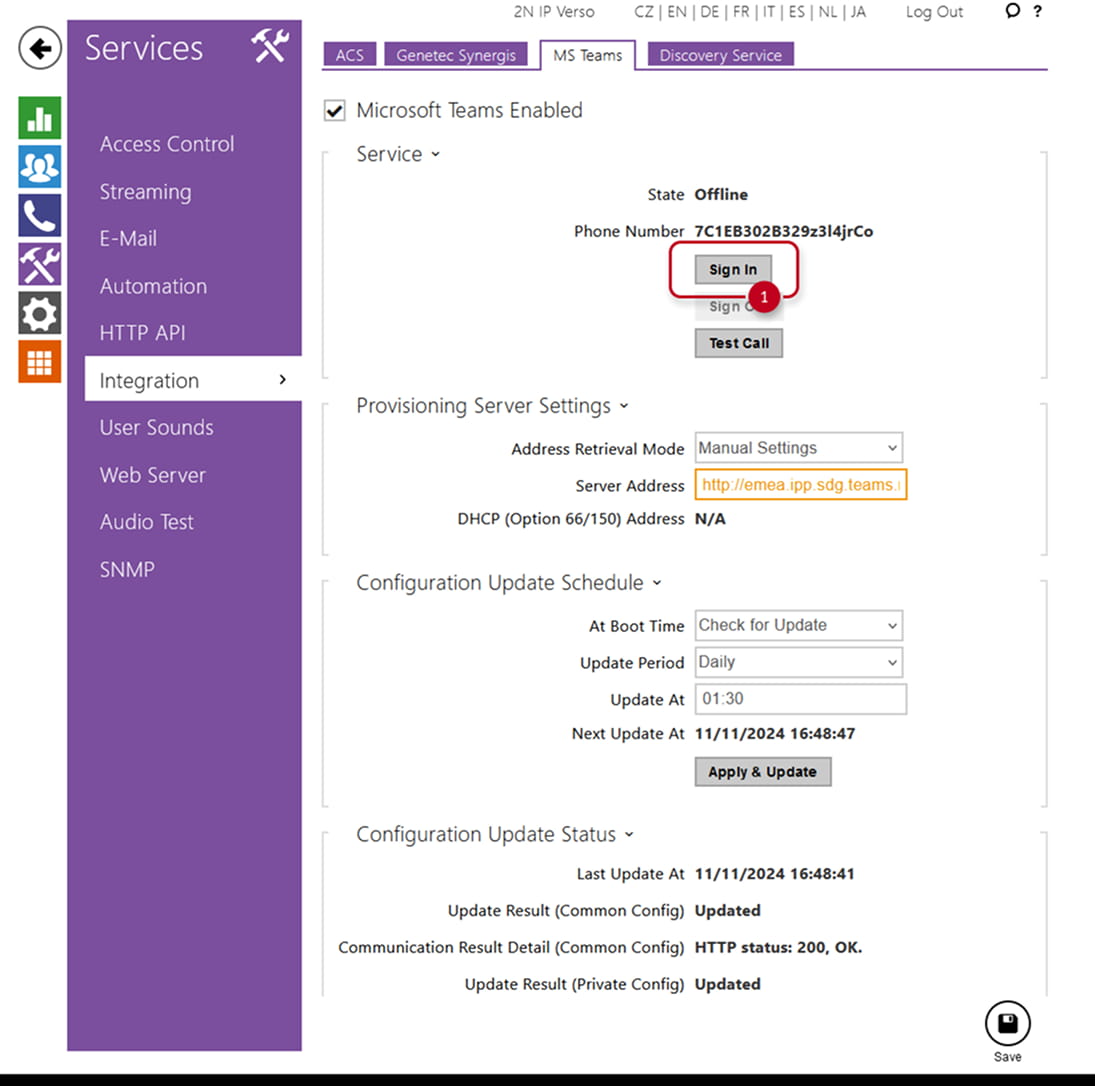Switch language to NL
The image size is (1095, 1086).
pyautogui.click(x=828, y=12)
